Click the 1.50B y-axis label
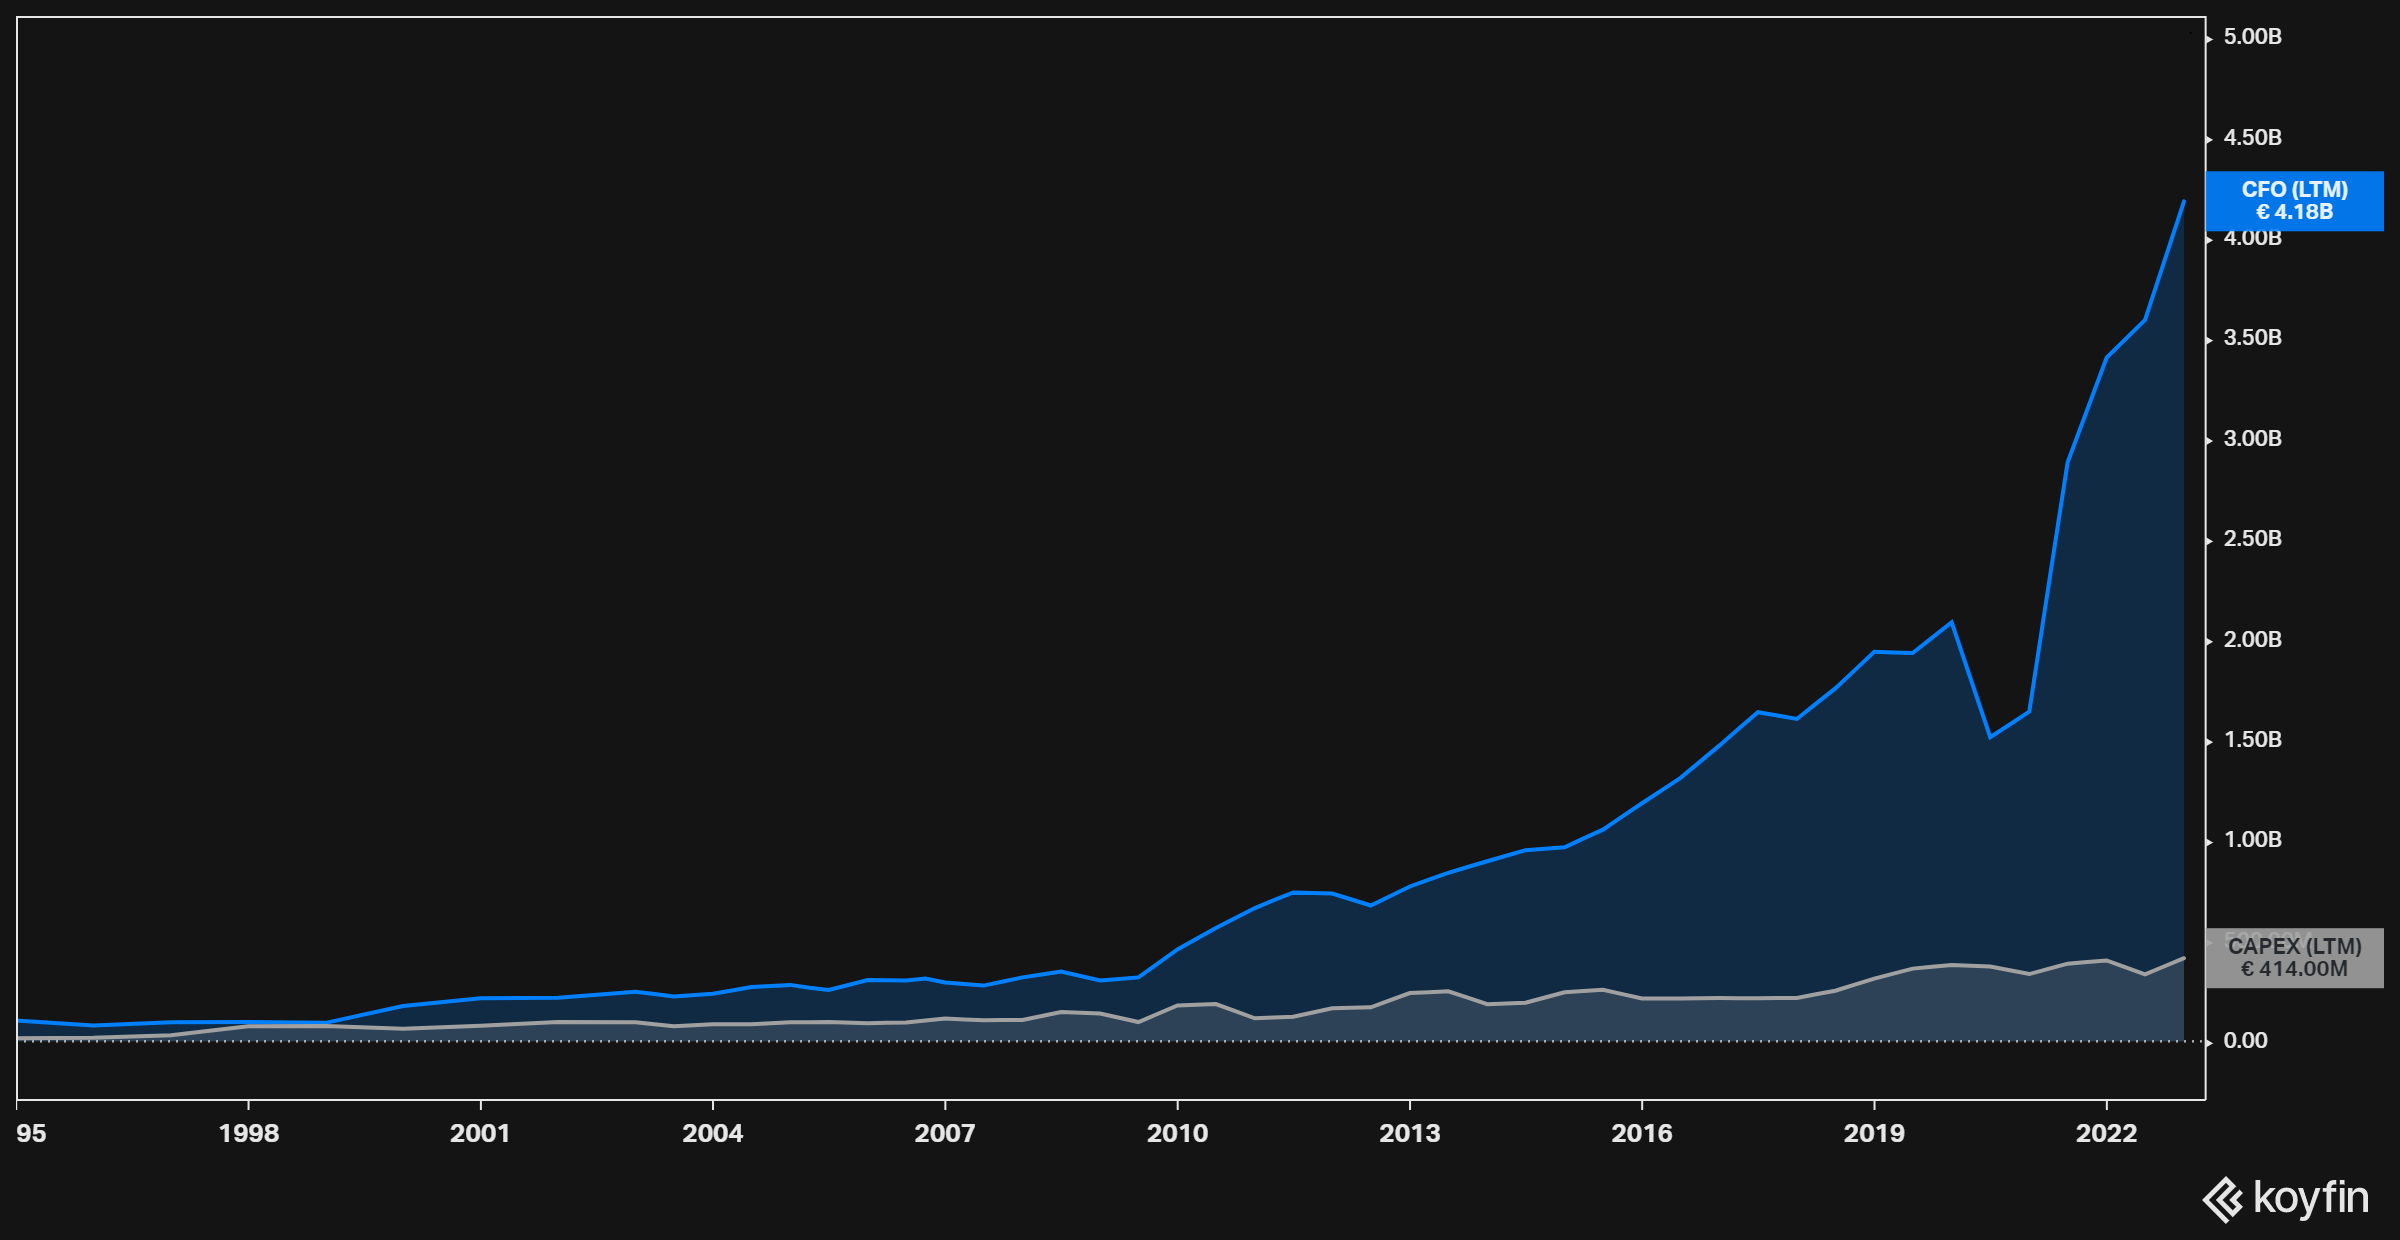This screenshot has height=1240, width=2400. 2252,740
